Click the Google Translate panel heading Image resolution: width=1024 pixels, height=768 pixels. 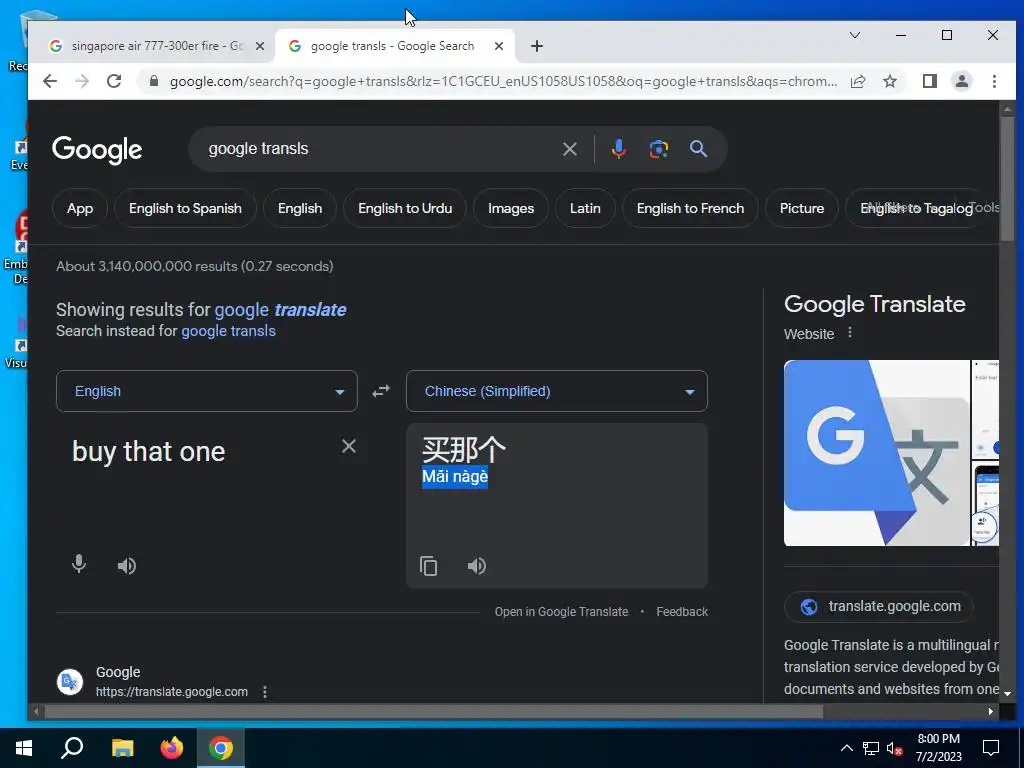[x=874, y=304]
